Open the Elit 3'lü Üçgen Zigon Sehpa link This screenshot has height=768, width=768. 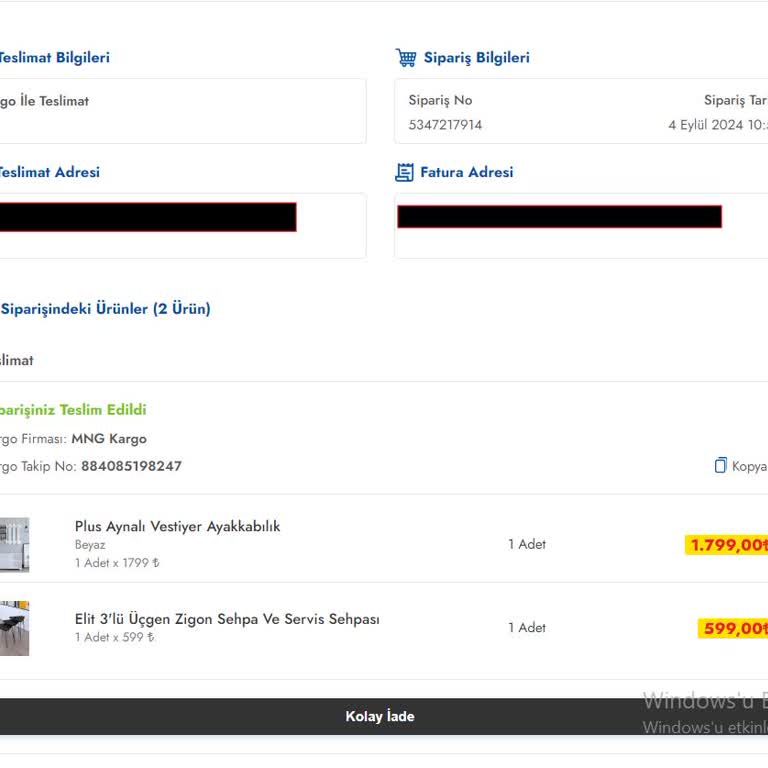tap(227, 619)
